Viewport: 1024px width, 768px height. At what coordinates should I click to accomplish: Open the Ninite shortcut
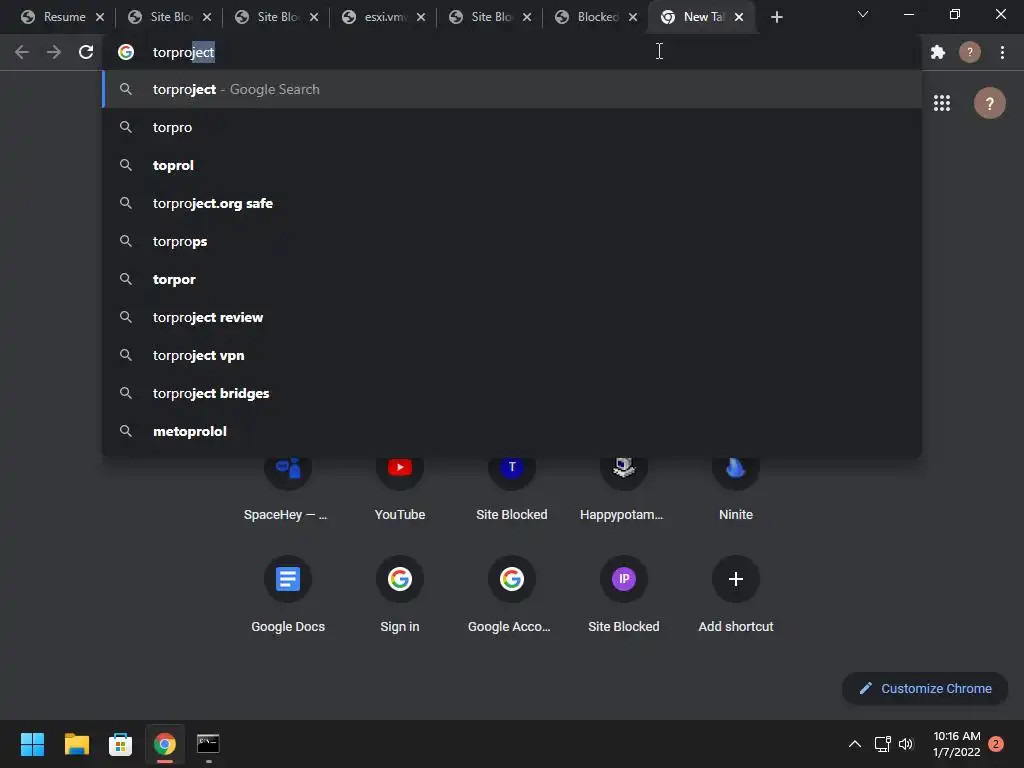736,486
